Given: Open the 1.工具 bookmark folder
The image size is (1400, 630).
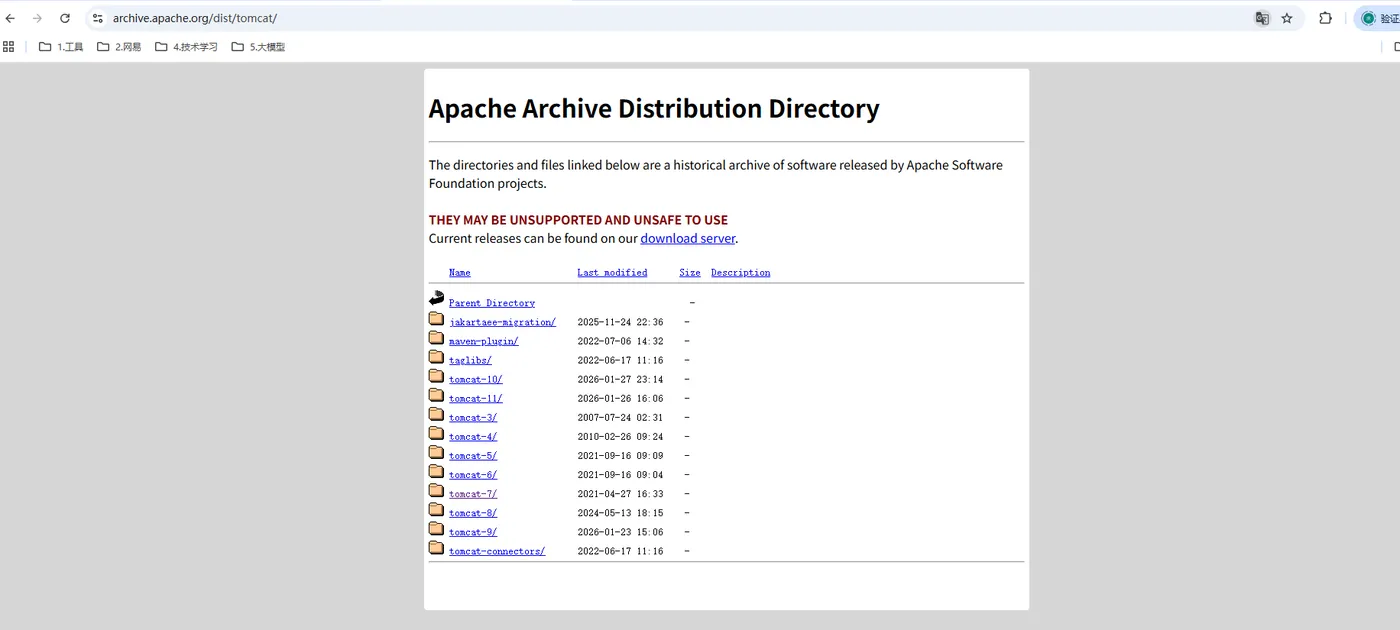Looking at the screenshot, I should (61, 46).
